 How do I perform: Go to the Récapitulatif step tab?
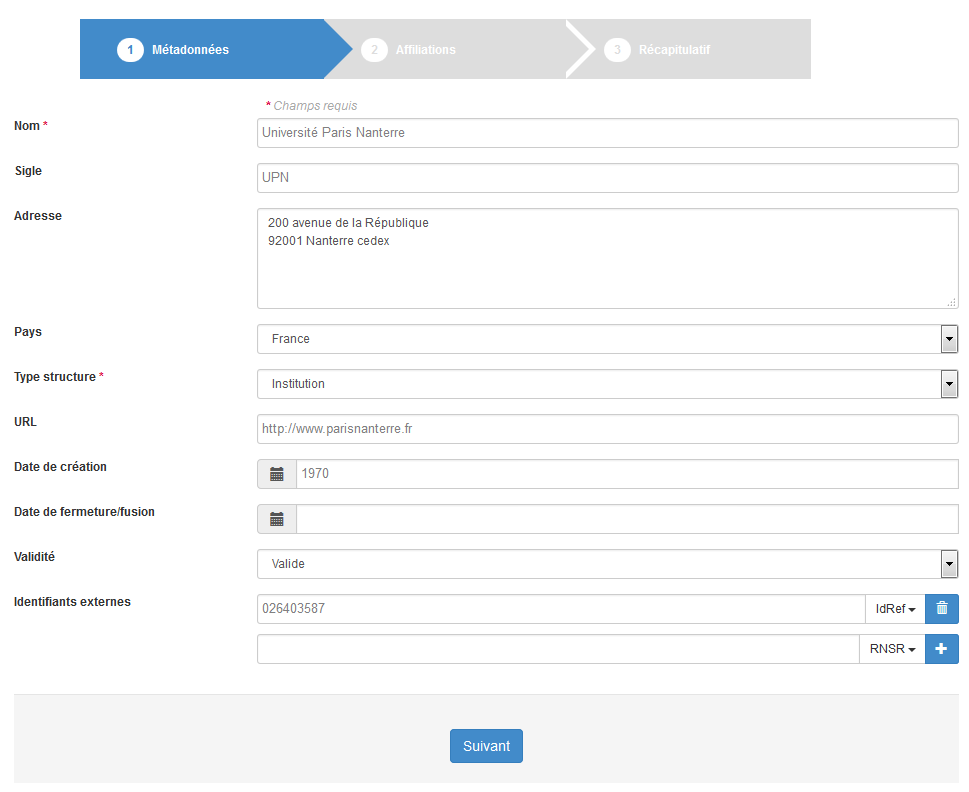click(x=688, y=49)
